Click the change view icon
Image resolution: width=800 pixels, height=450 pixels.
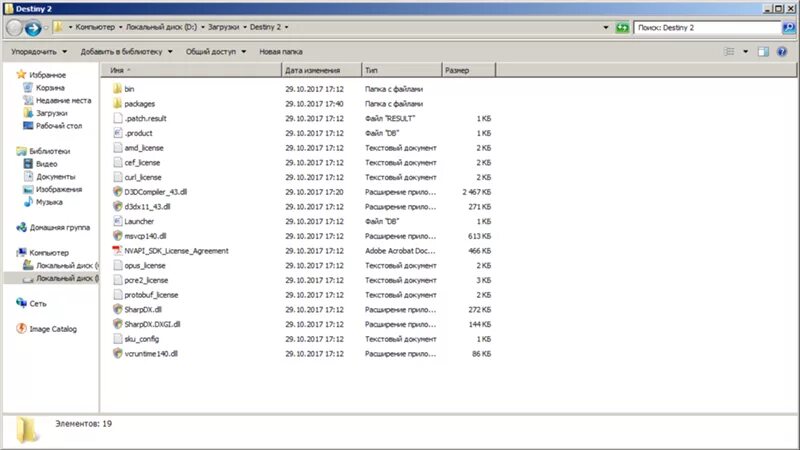pyautogui.click(x=729, y=52)
